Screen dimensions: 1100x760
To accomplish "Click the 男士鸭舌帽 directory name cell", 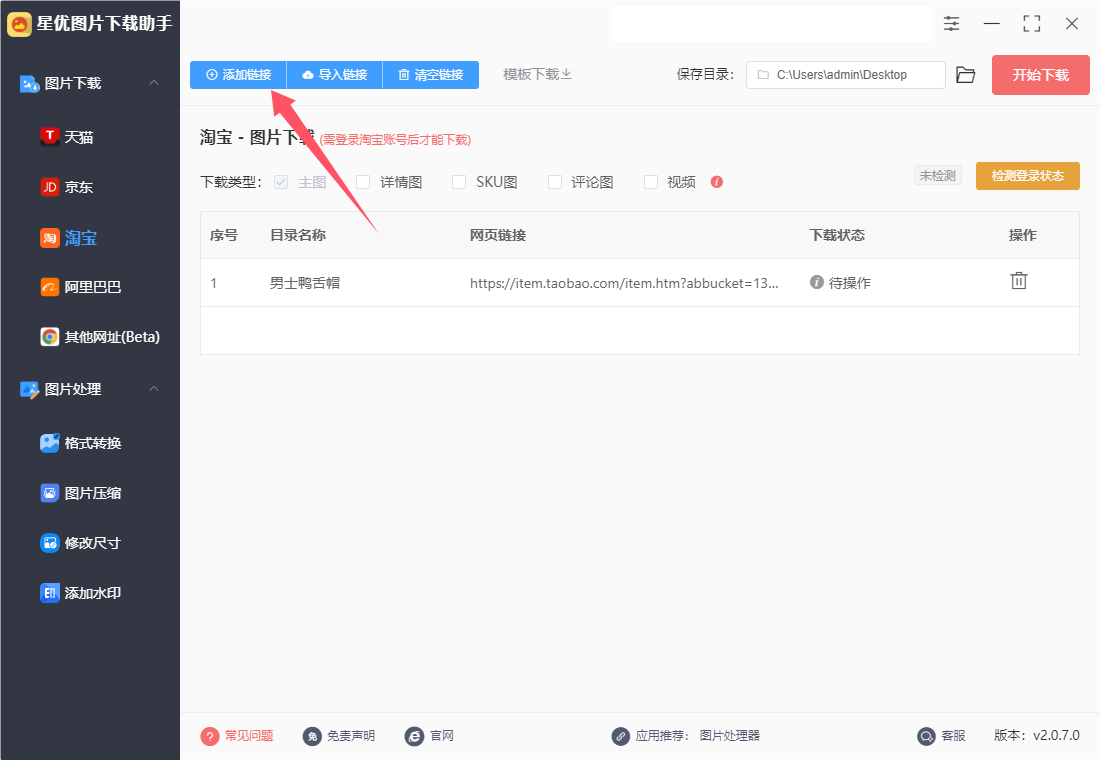I will pyautogui.click(x=305, y=283).
